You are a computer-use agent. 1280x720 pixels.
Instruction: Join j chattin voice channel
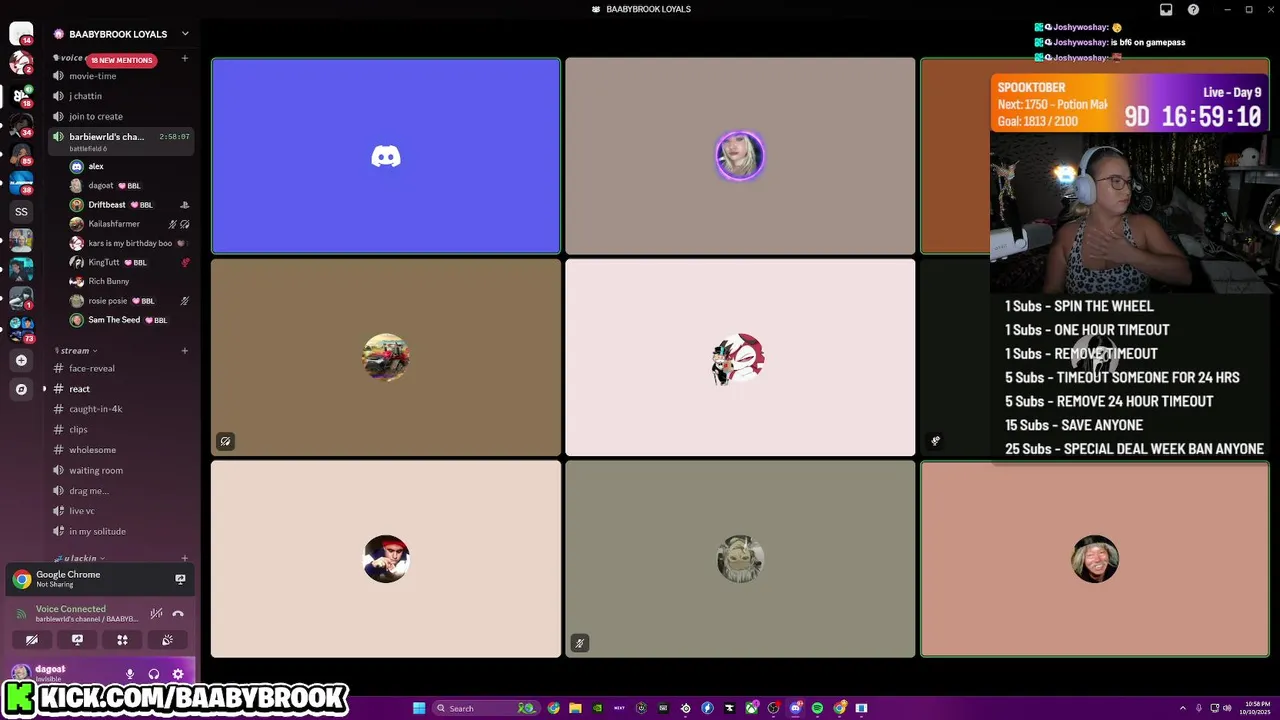(x=121, y=96)
